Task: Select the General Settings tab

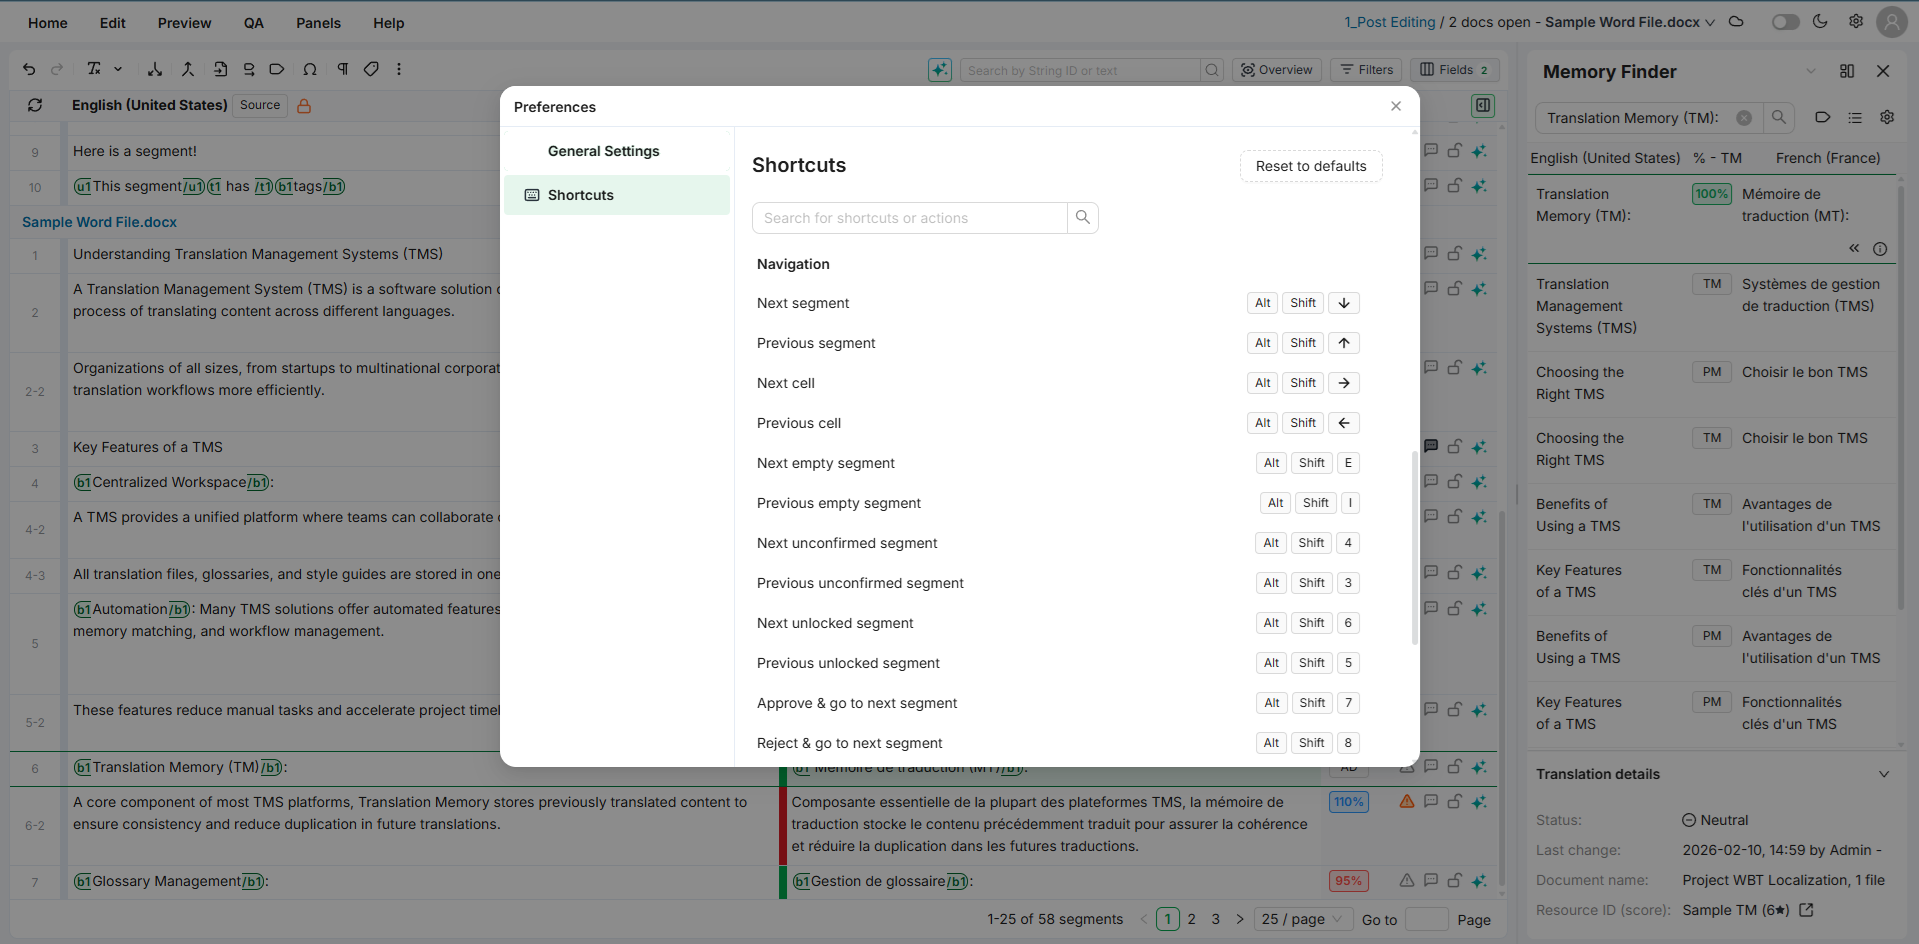Action: pos(603,151)
